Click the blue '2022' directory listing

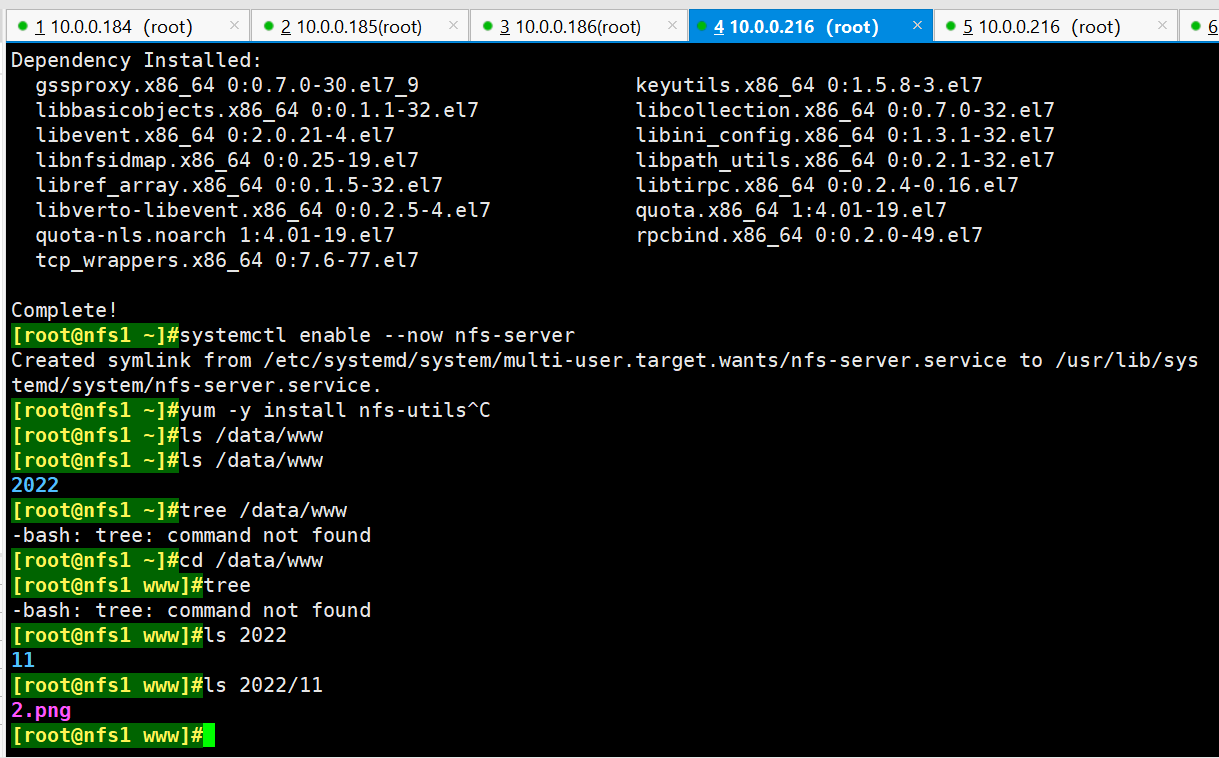coord(35,485)
